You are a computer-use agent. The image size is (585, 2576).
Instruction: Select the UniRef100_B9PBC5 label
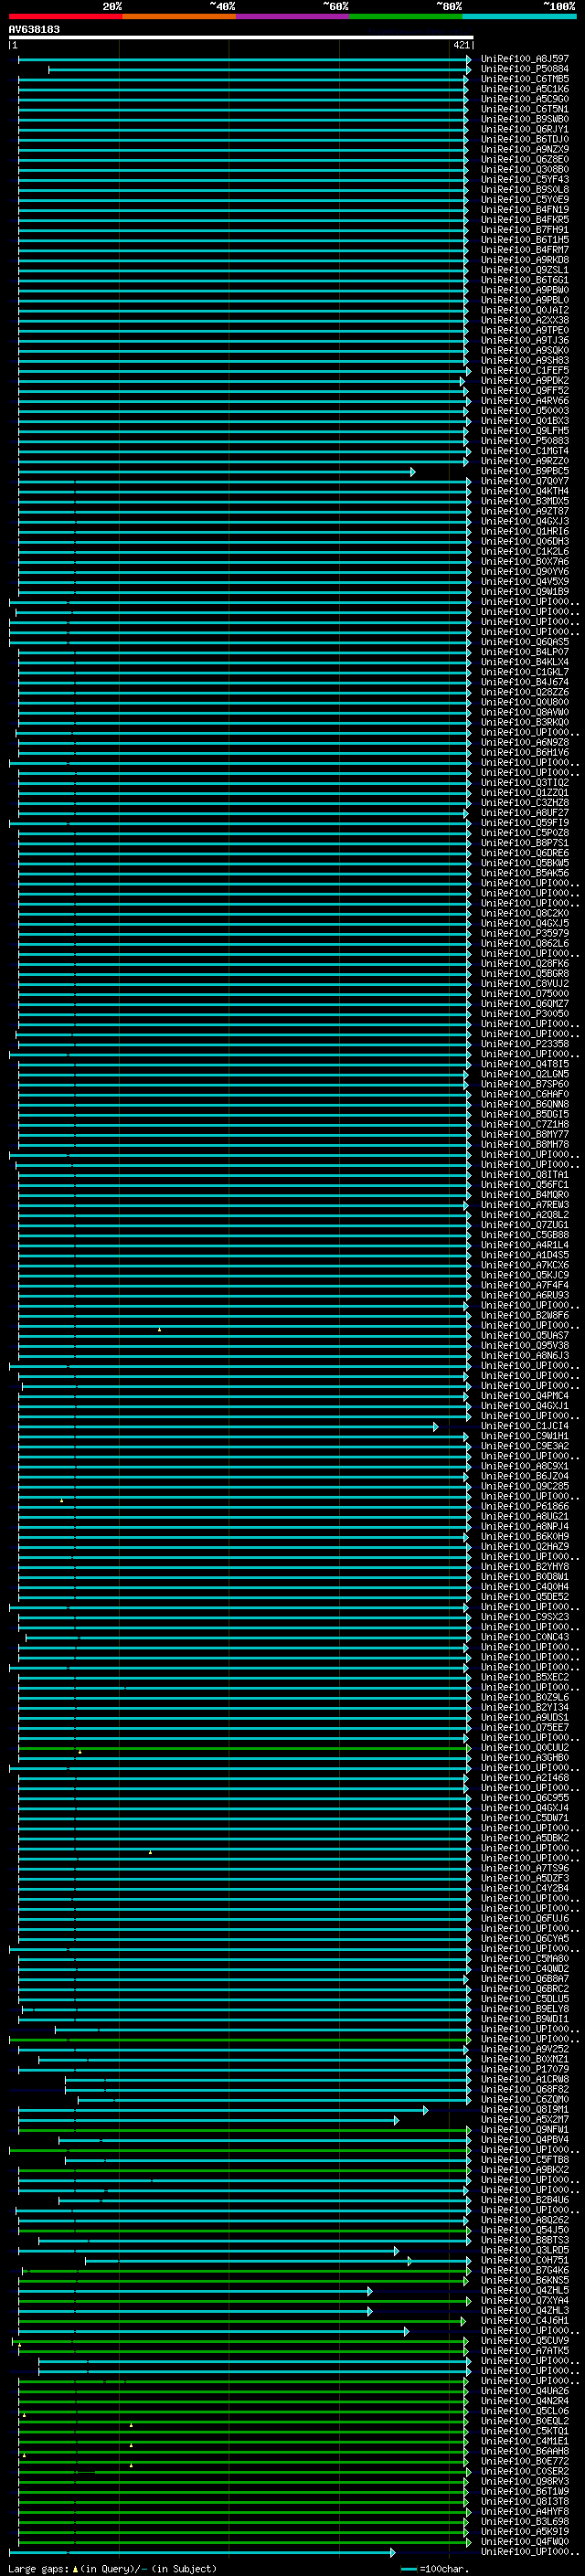pyautogui.click(x=524, y=471)
